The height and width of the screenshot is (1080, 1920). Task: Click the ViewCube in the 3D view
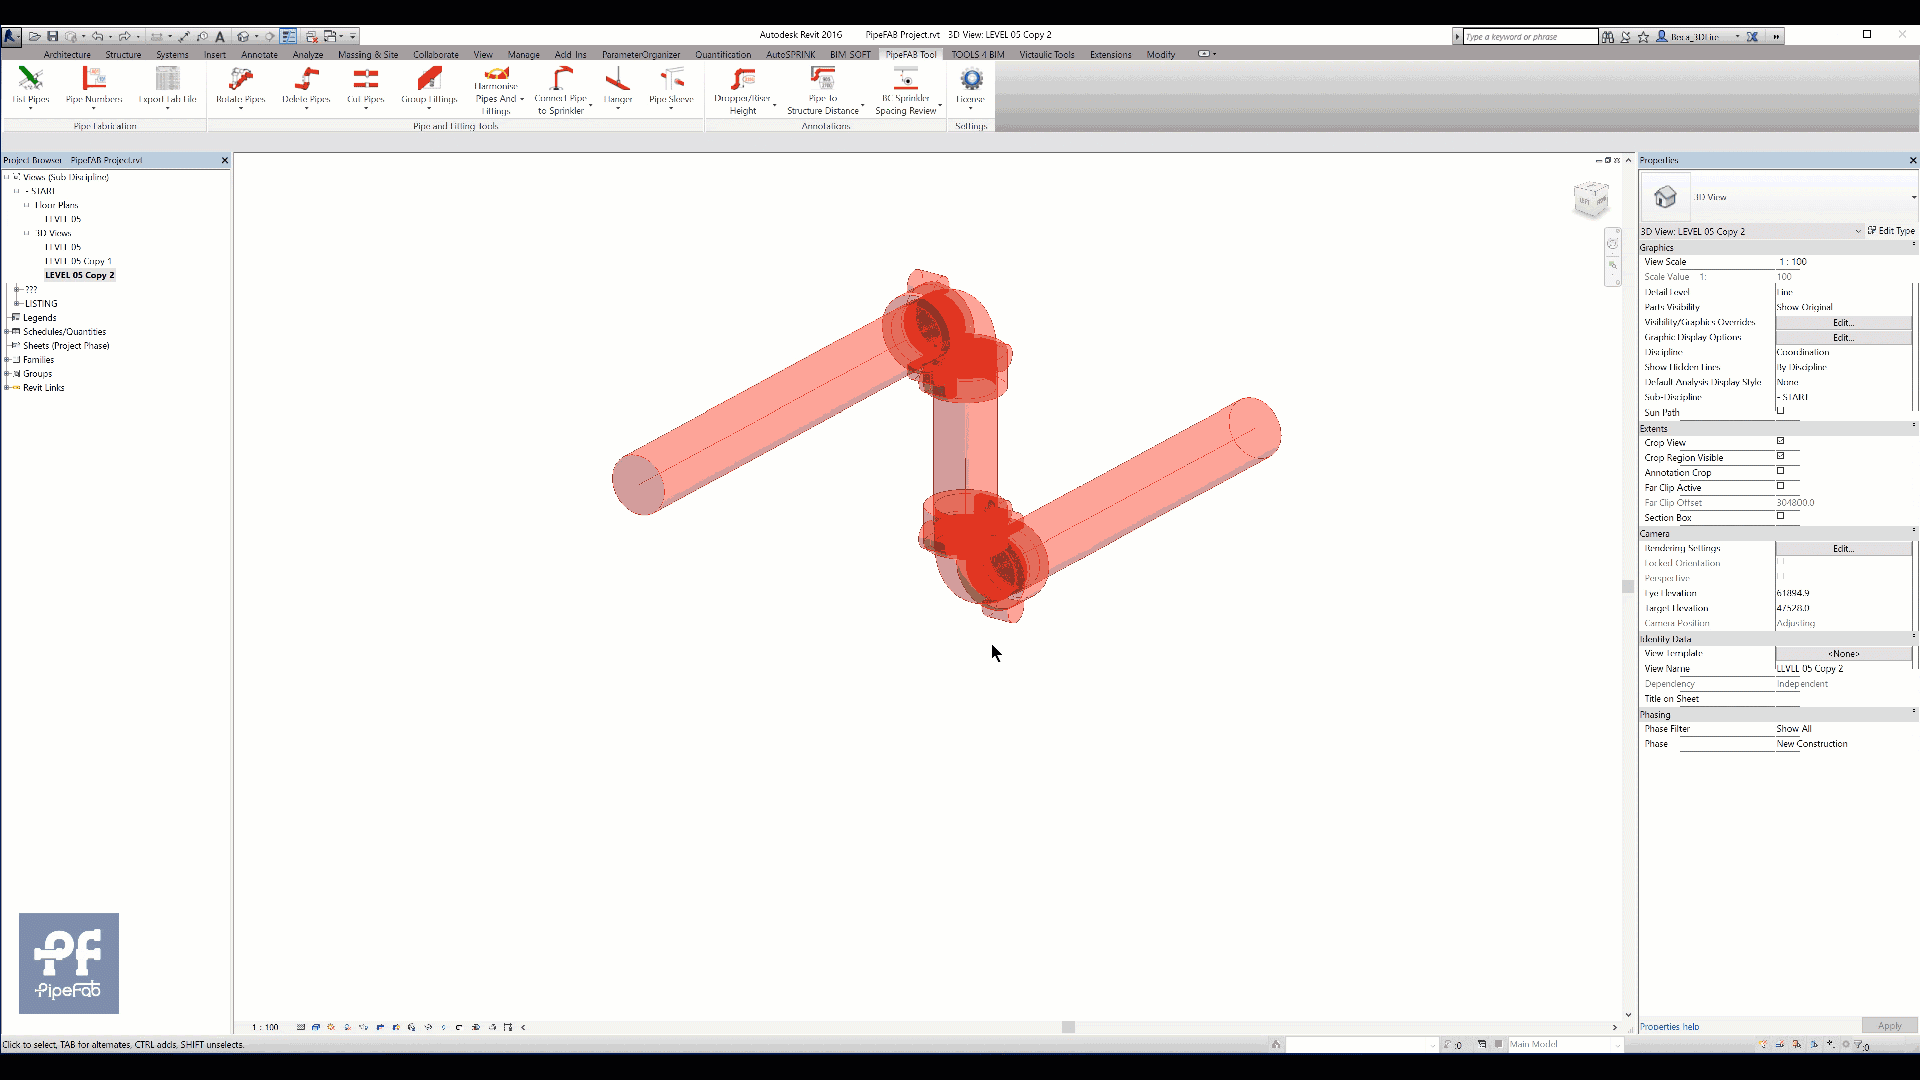[x=1590, y=198]
